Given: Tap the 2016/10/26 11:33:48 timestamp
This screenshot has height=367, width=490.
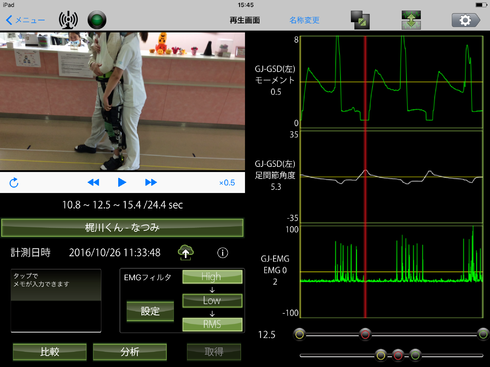Looking at the screenshot, I should (x=115, y=253).
